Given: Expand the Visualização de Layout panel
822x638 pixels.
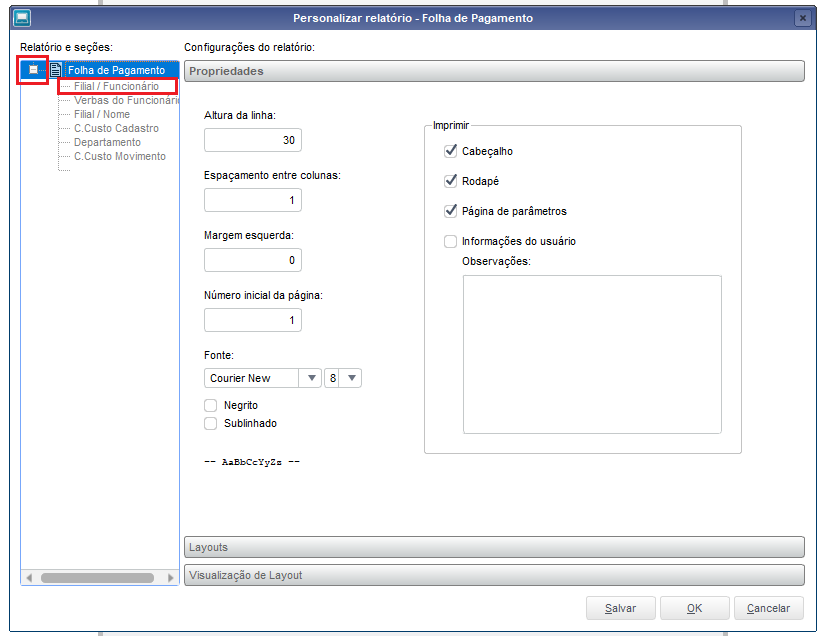Looking at the screenshot, I should point(494,576).
